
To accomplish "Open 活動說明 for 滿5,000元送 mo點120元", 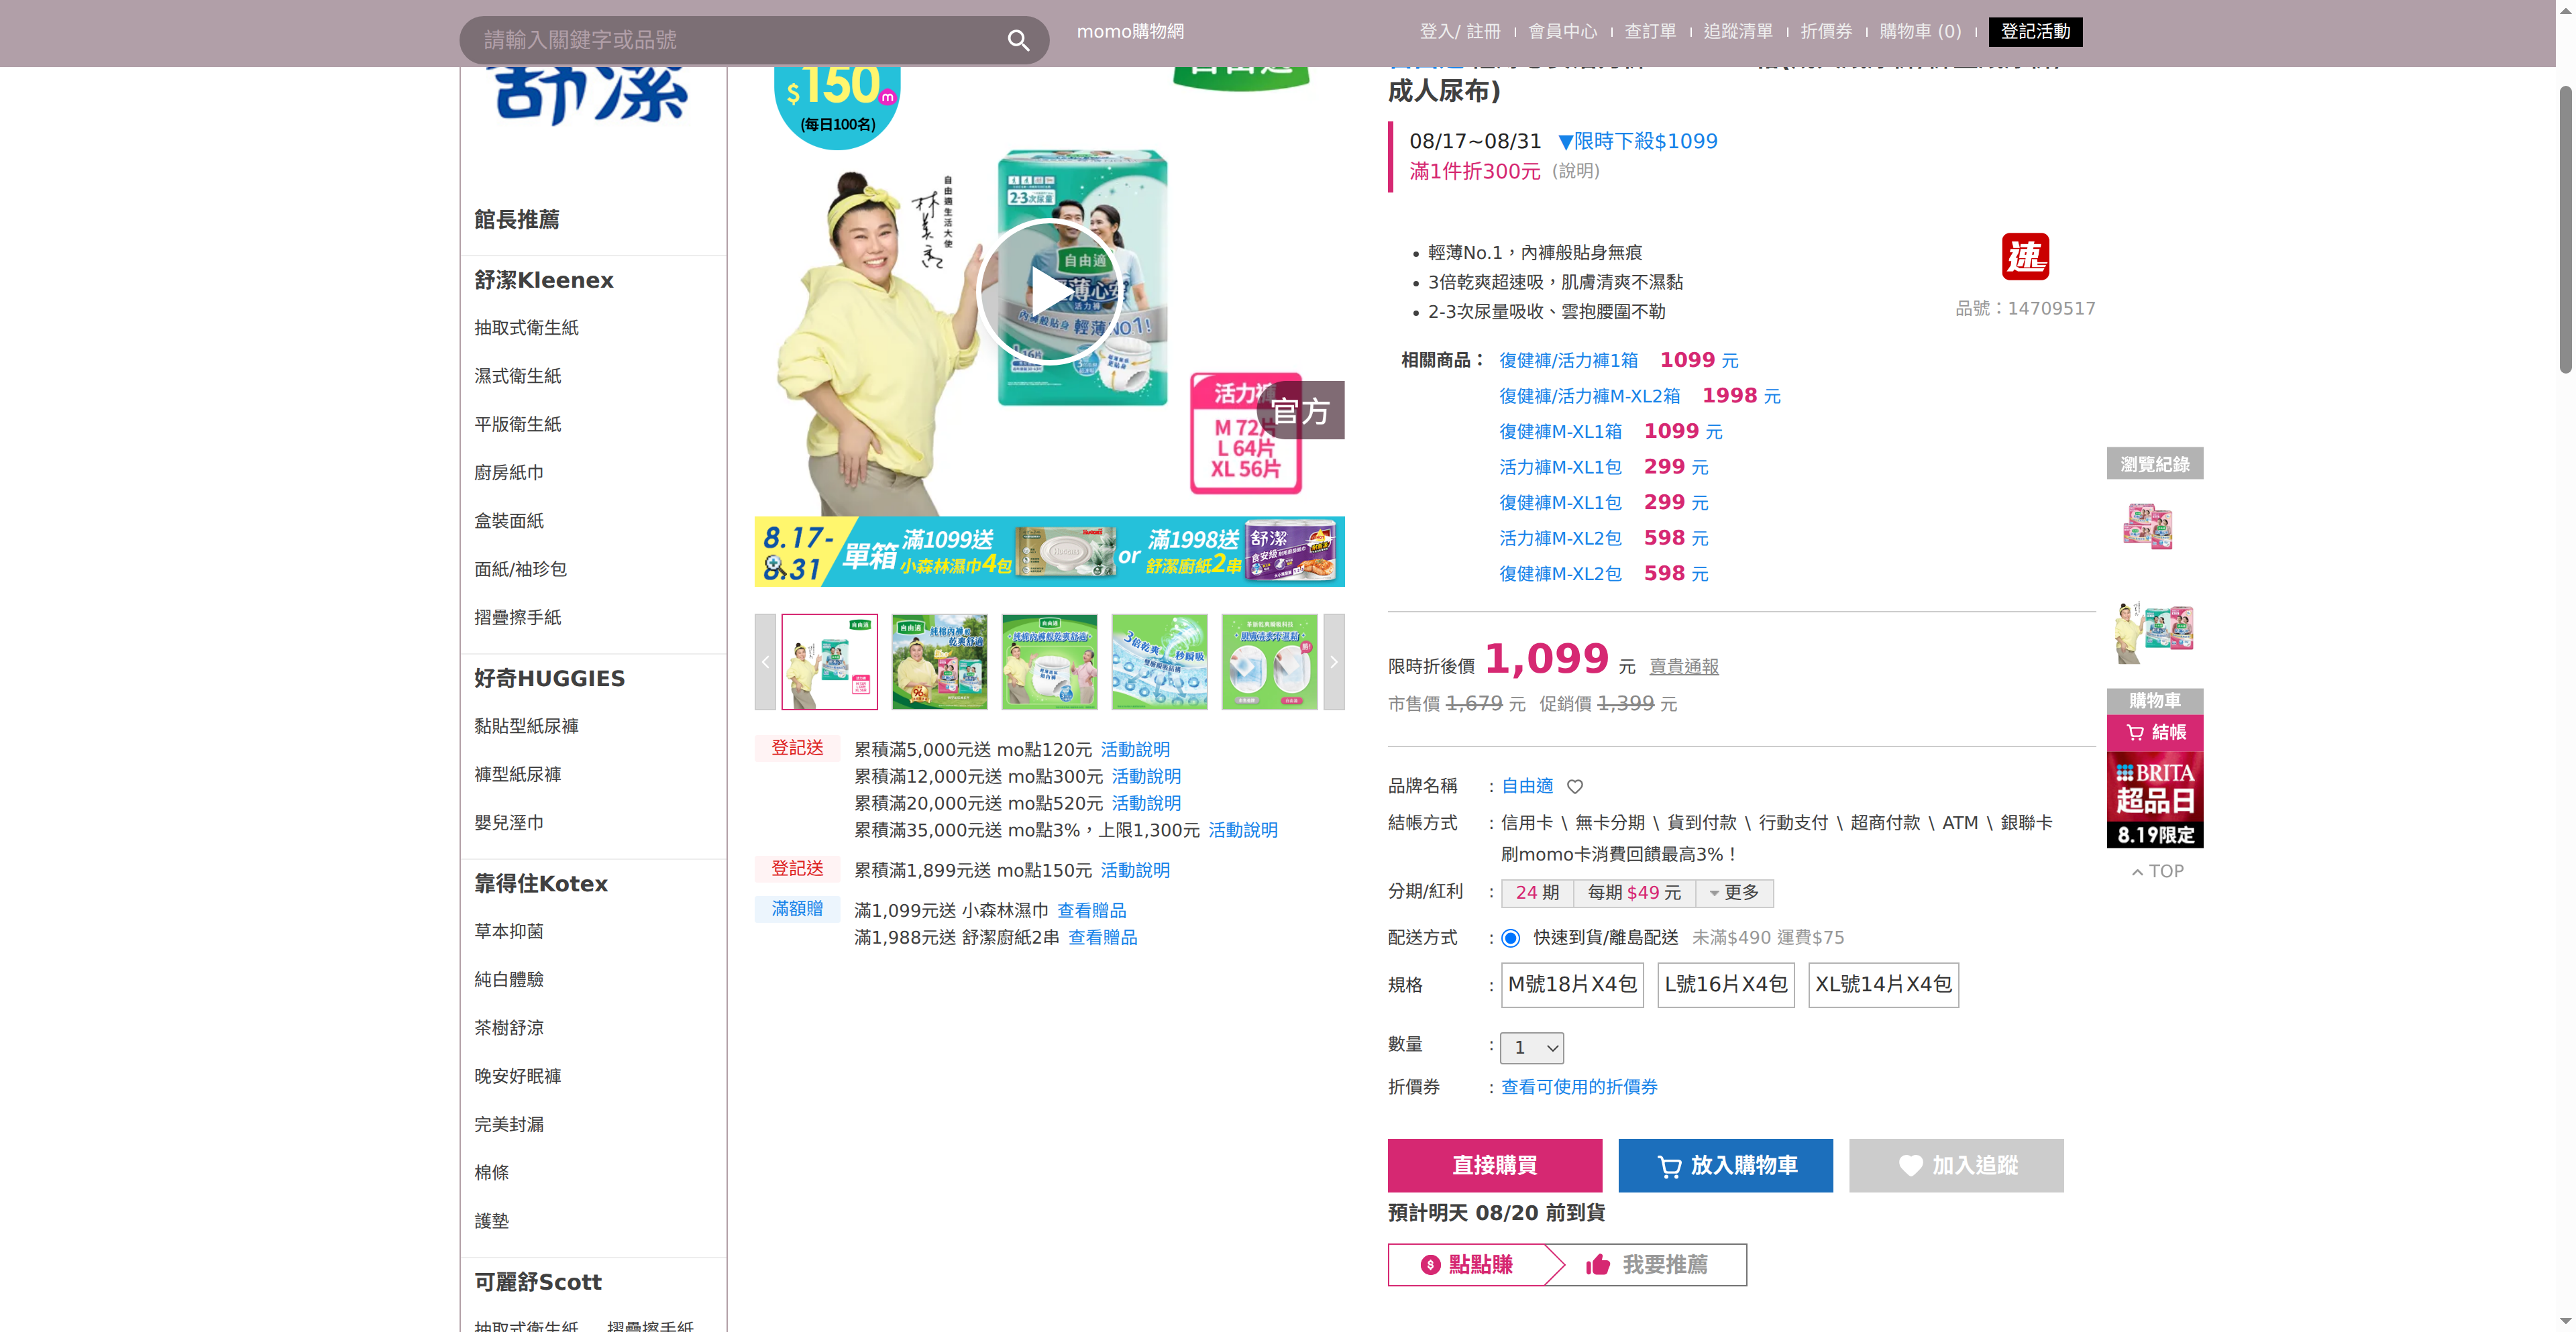I will point(1135,750).
